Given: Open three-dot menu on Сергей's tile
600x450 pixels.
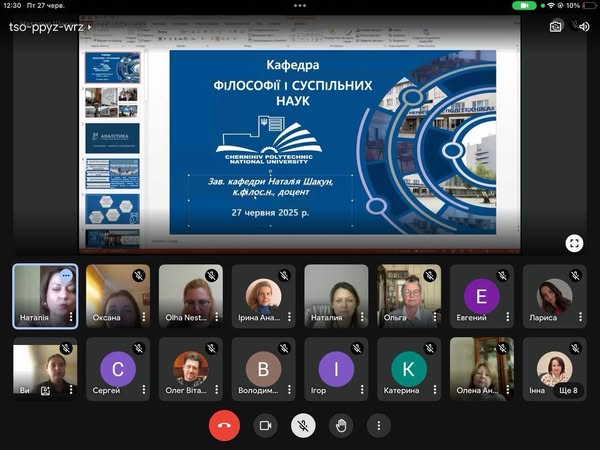Looking at the screenshot, I should pyautogui.click(x=144, y=390).
